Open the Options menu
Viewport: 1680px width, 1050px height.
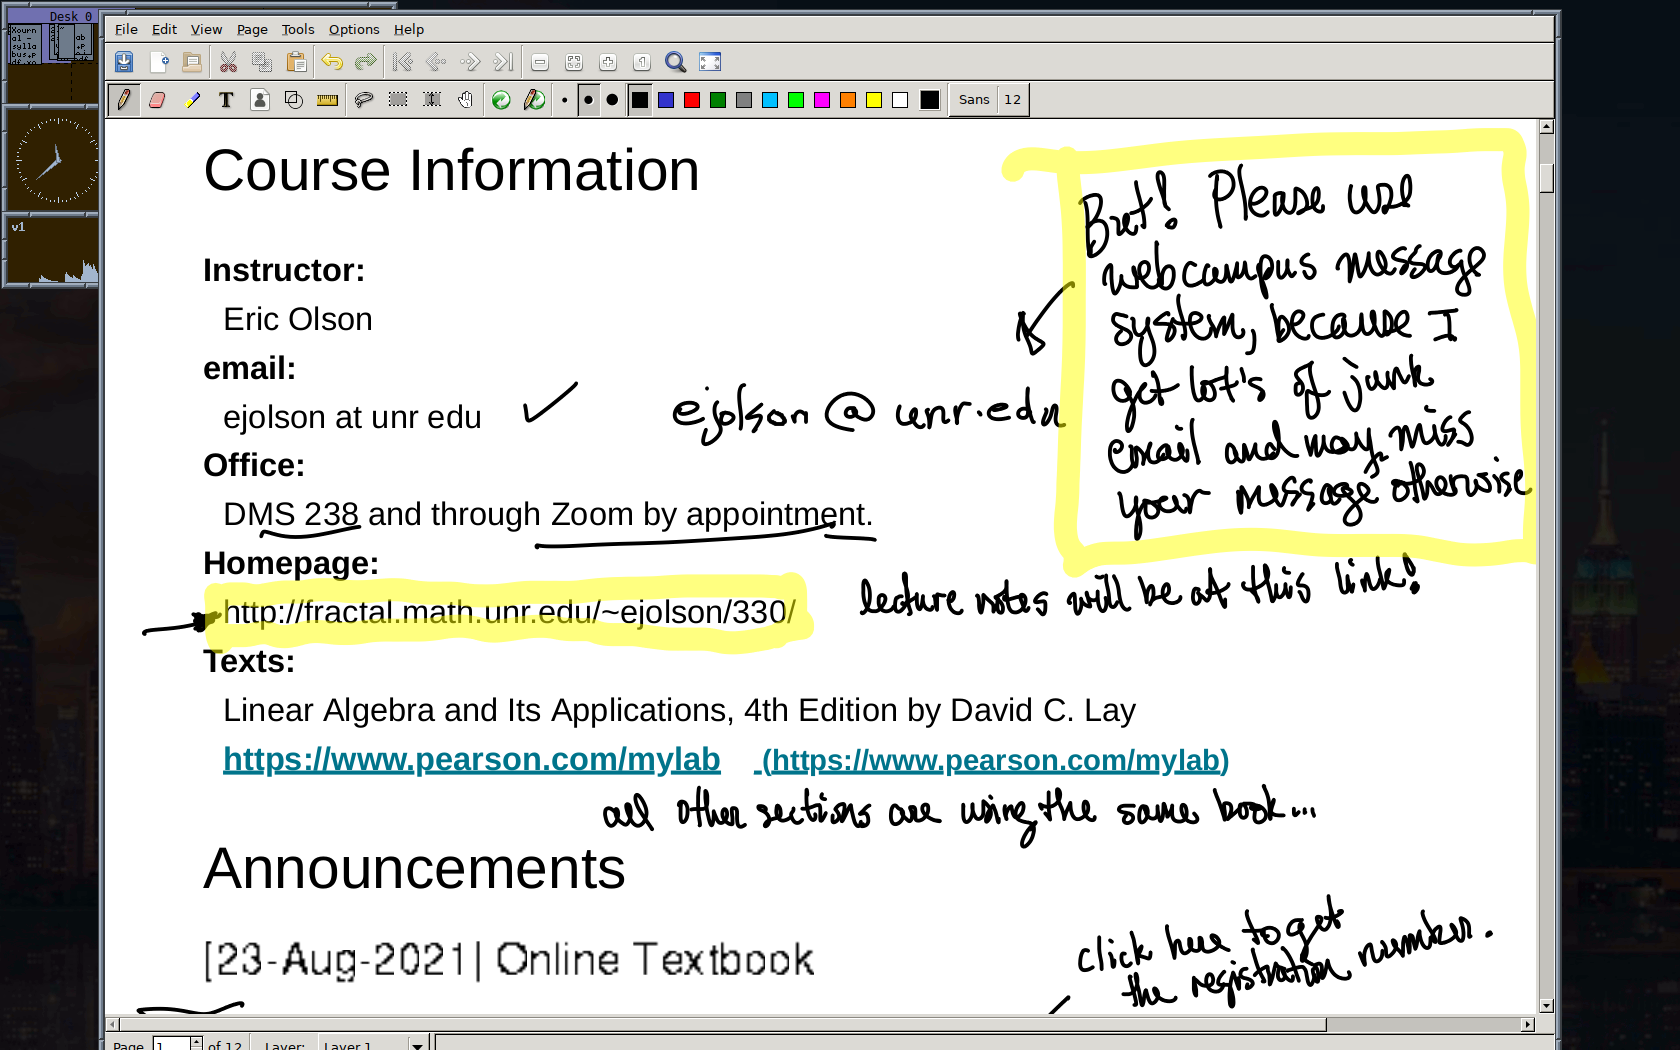(x=354, y=30)
